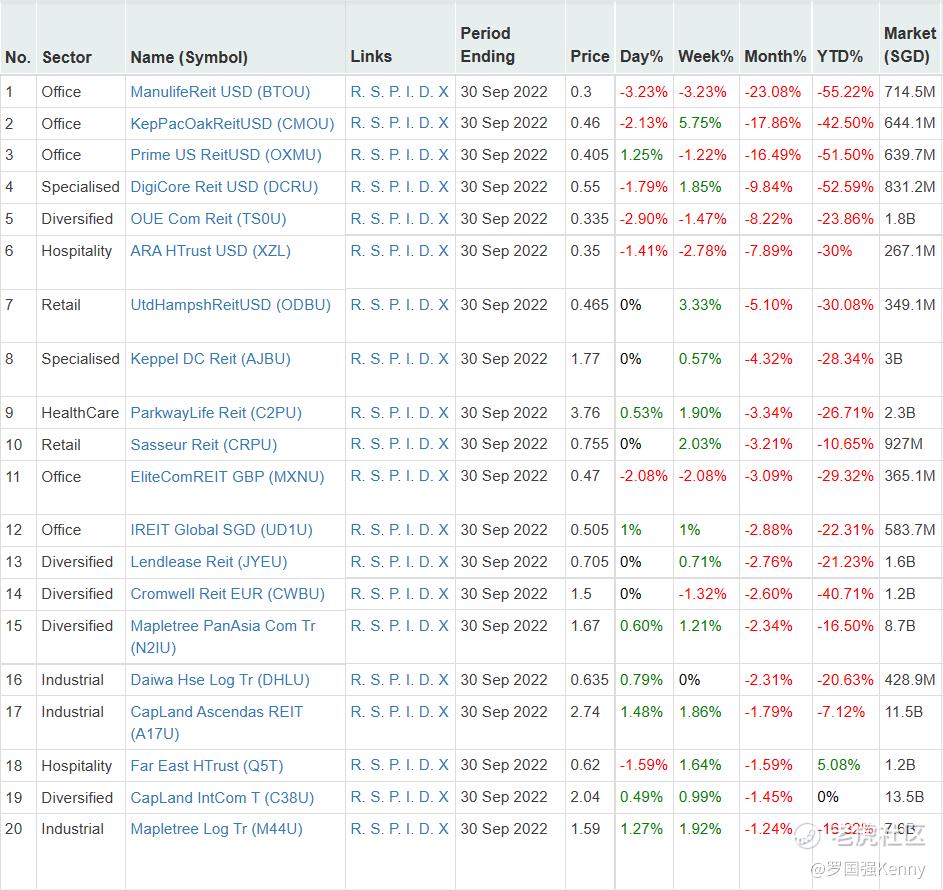The height and width of the screenshot is (890, 943).
Task: Click the P link for Mapletree Log Tr row
Action: (x=394, y=829)
